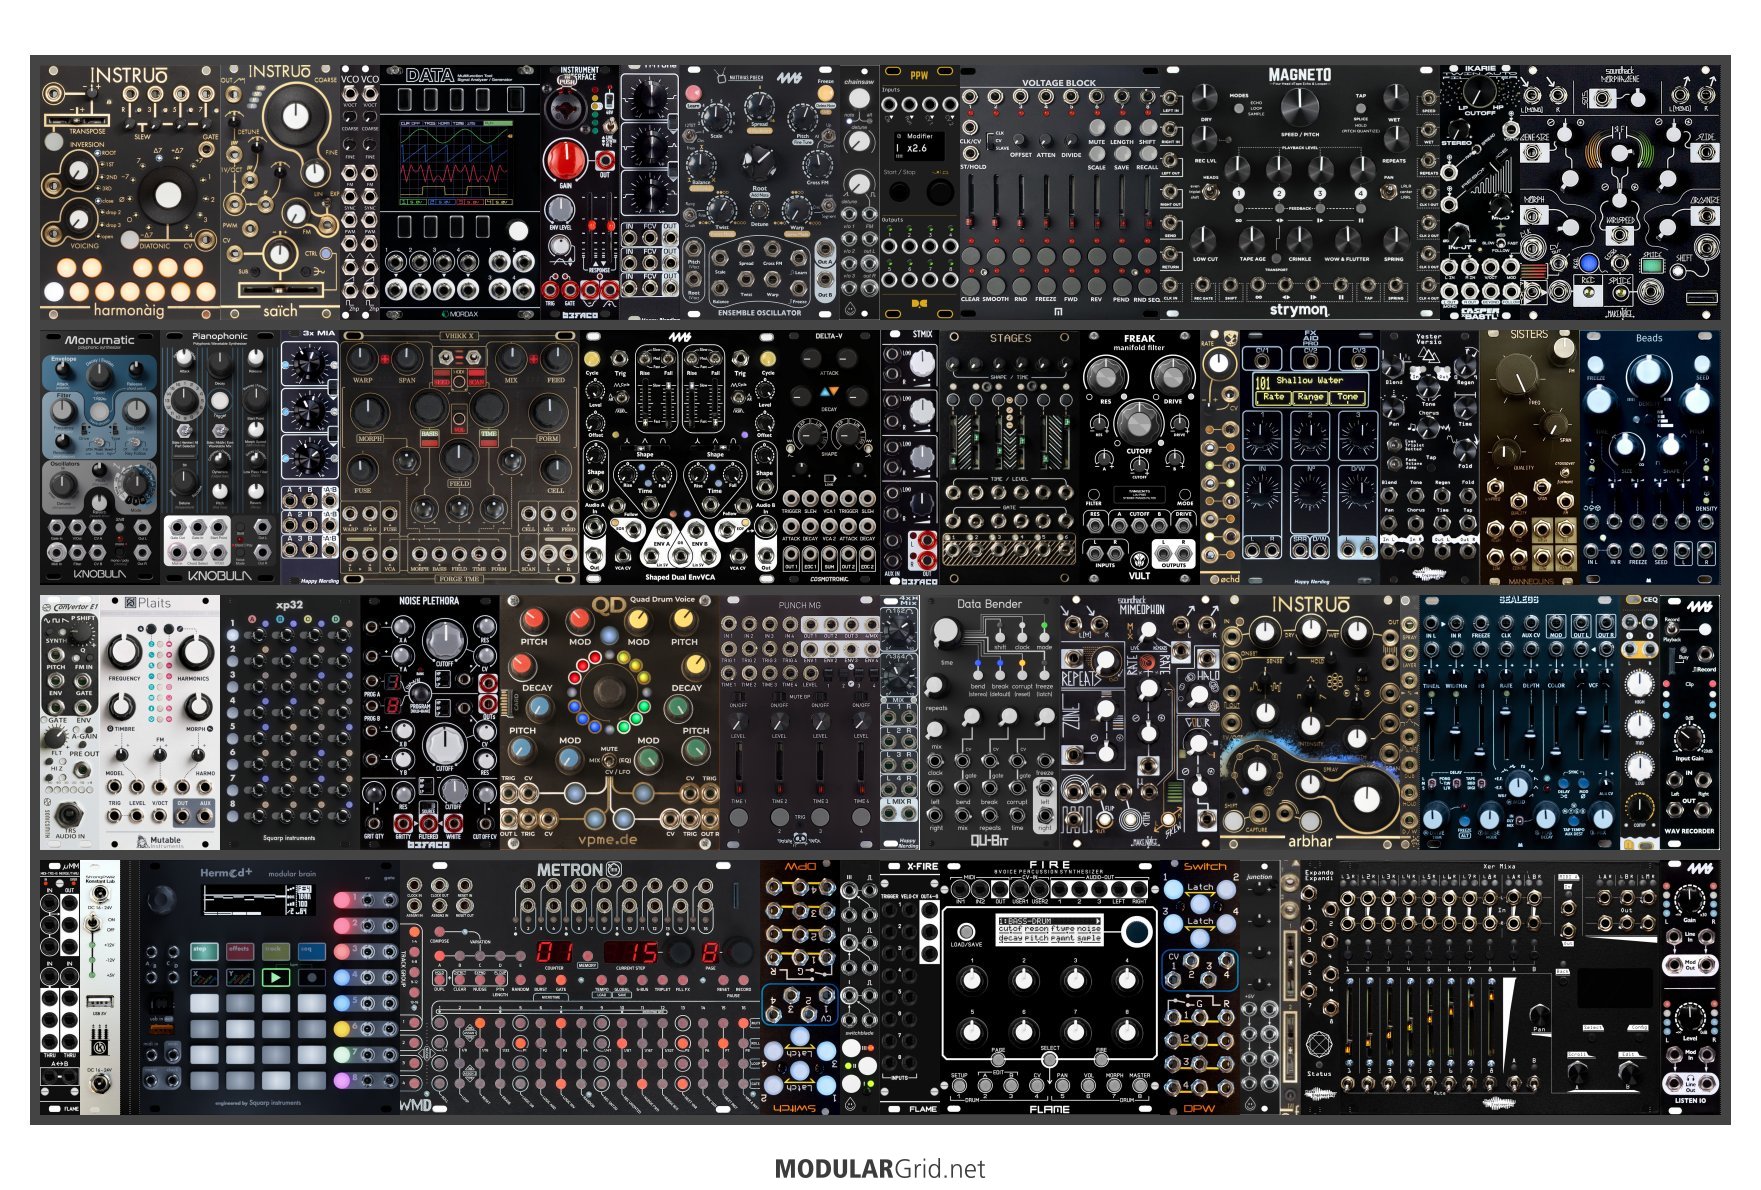Click the FREEZE button on Voltage Block

1047,286
